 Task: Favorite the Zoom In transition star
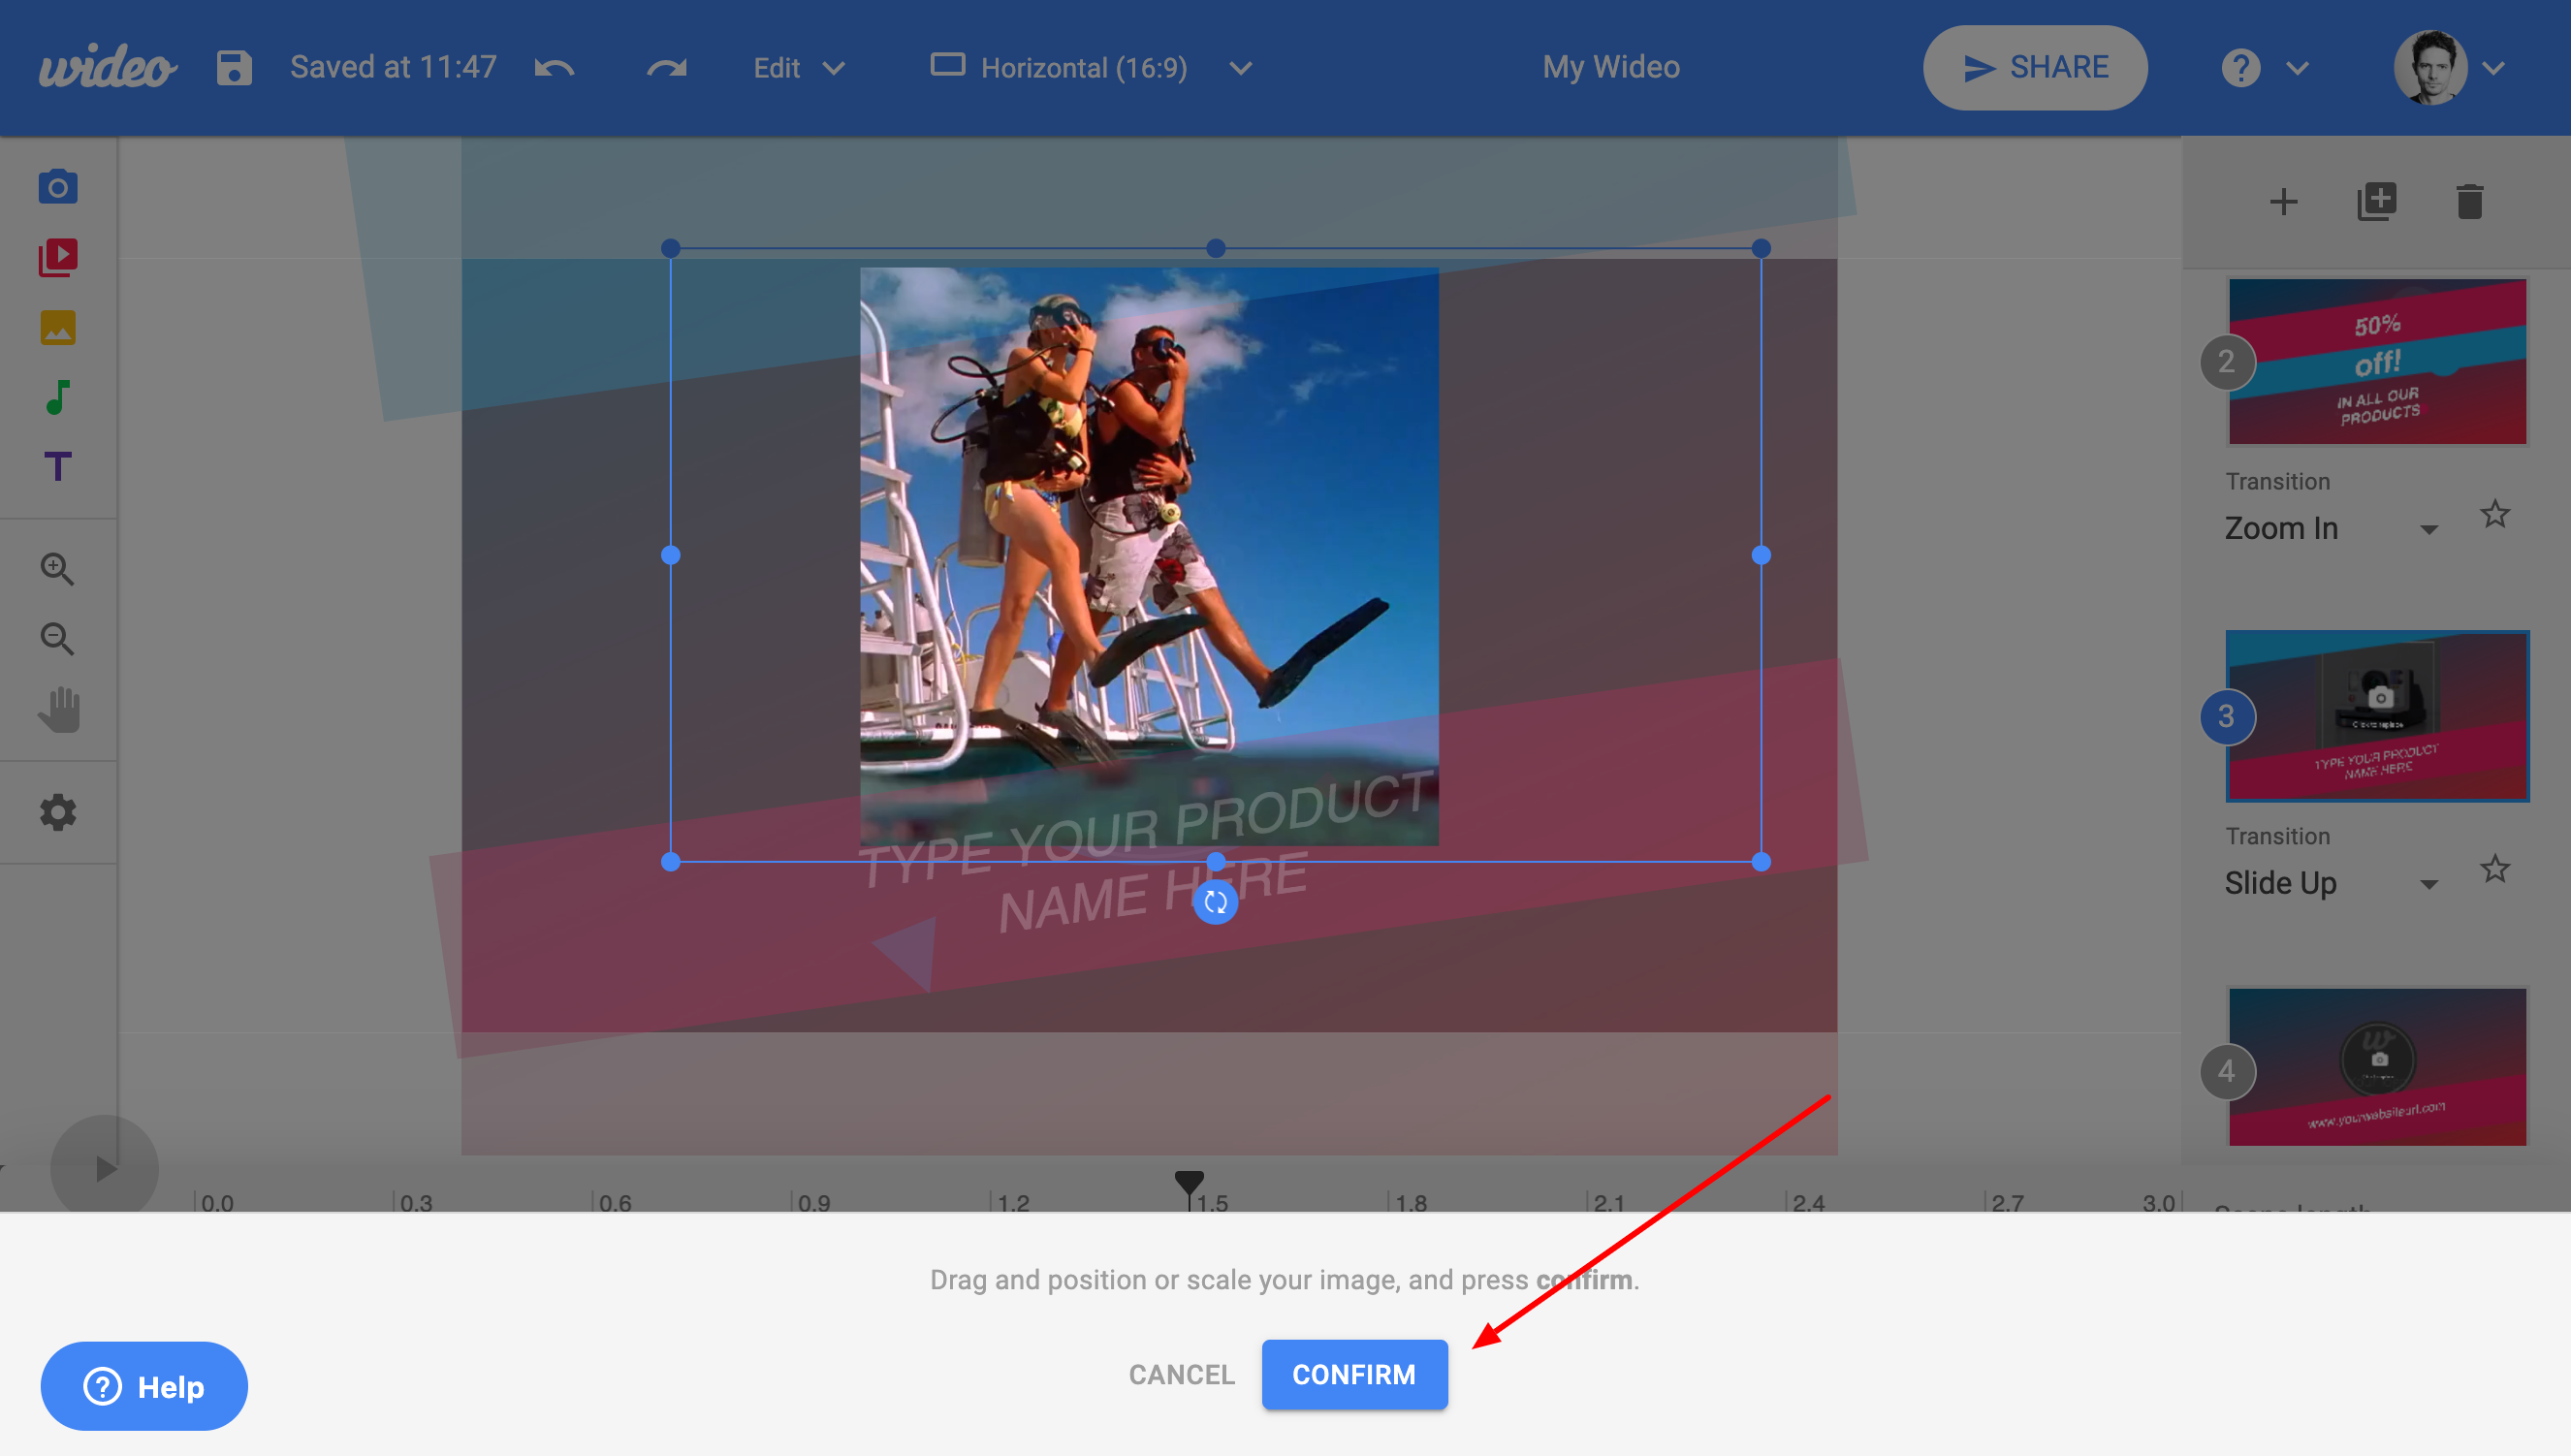click(x=2495, y=514)
